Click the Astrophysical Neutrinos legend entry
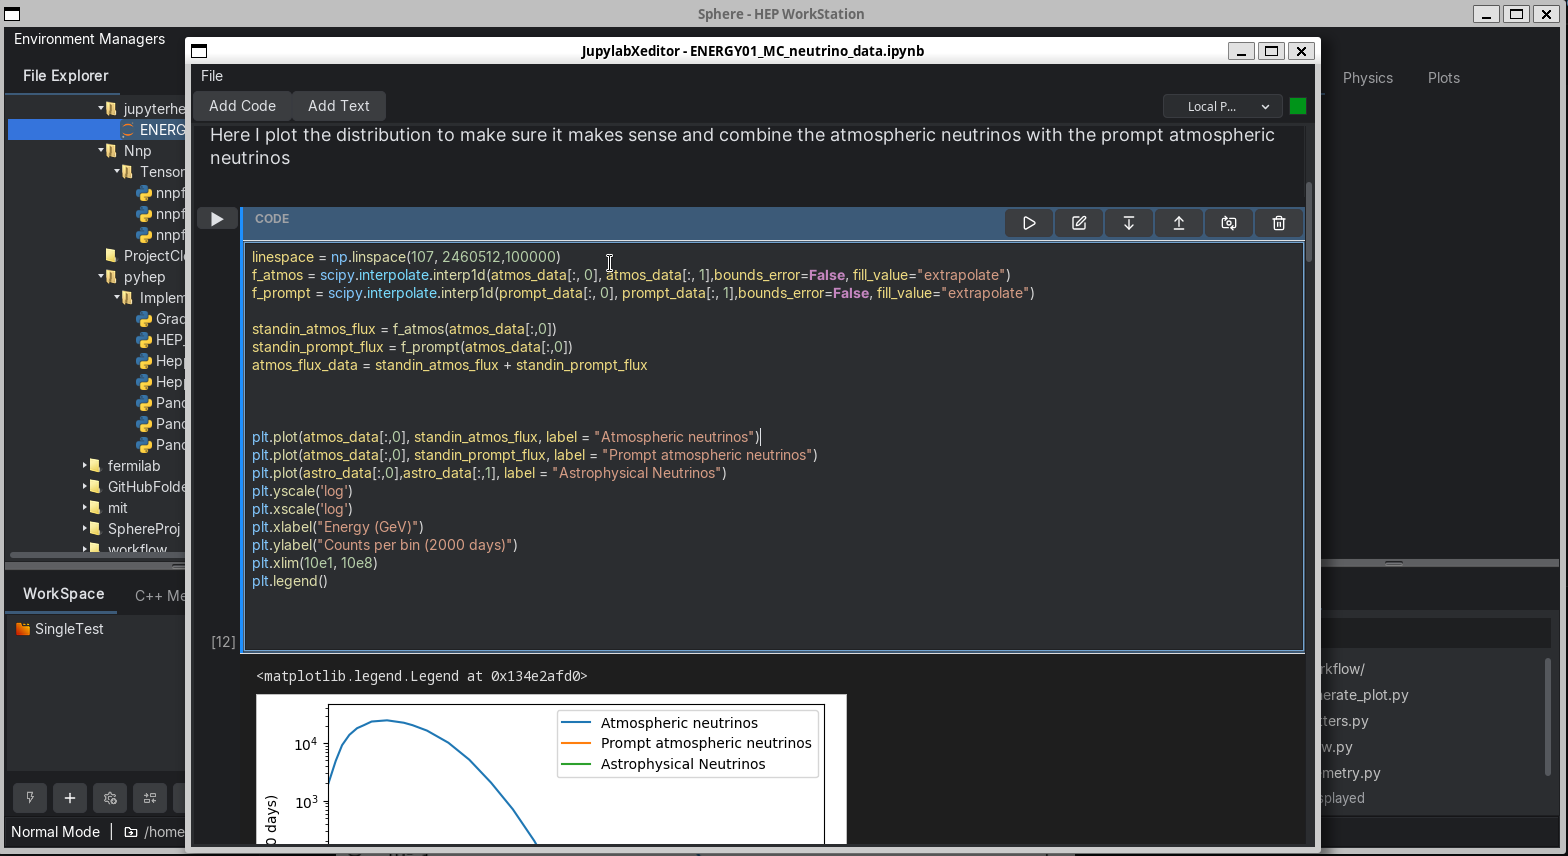The image size is (1568, 856). point(683,764)
